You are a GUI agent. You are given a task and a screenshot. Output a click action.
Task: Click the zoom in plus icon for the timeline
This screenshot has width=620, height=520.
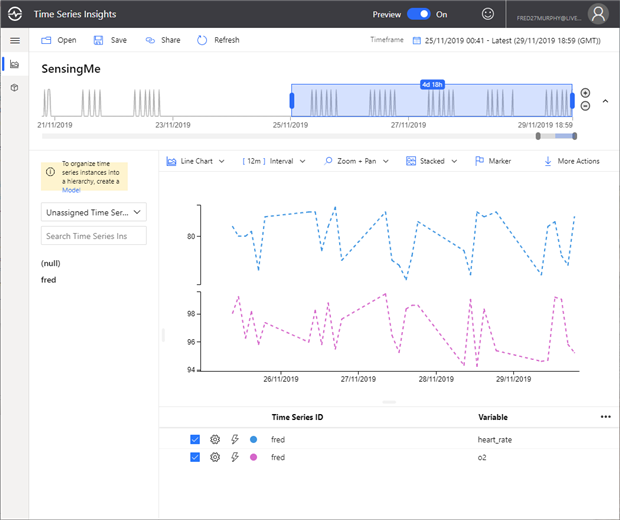point(585,93)
